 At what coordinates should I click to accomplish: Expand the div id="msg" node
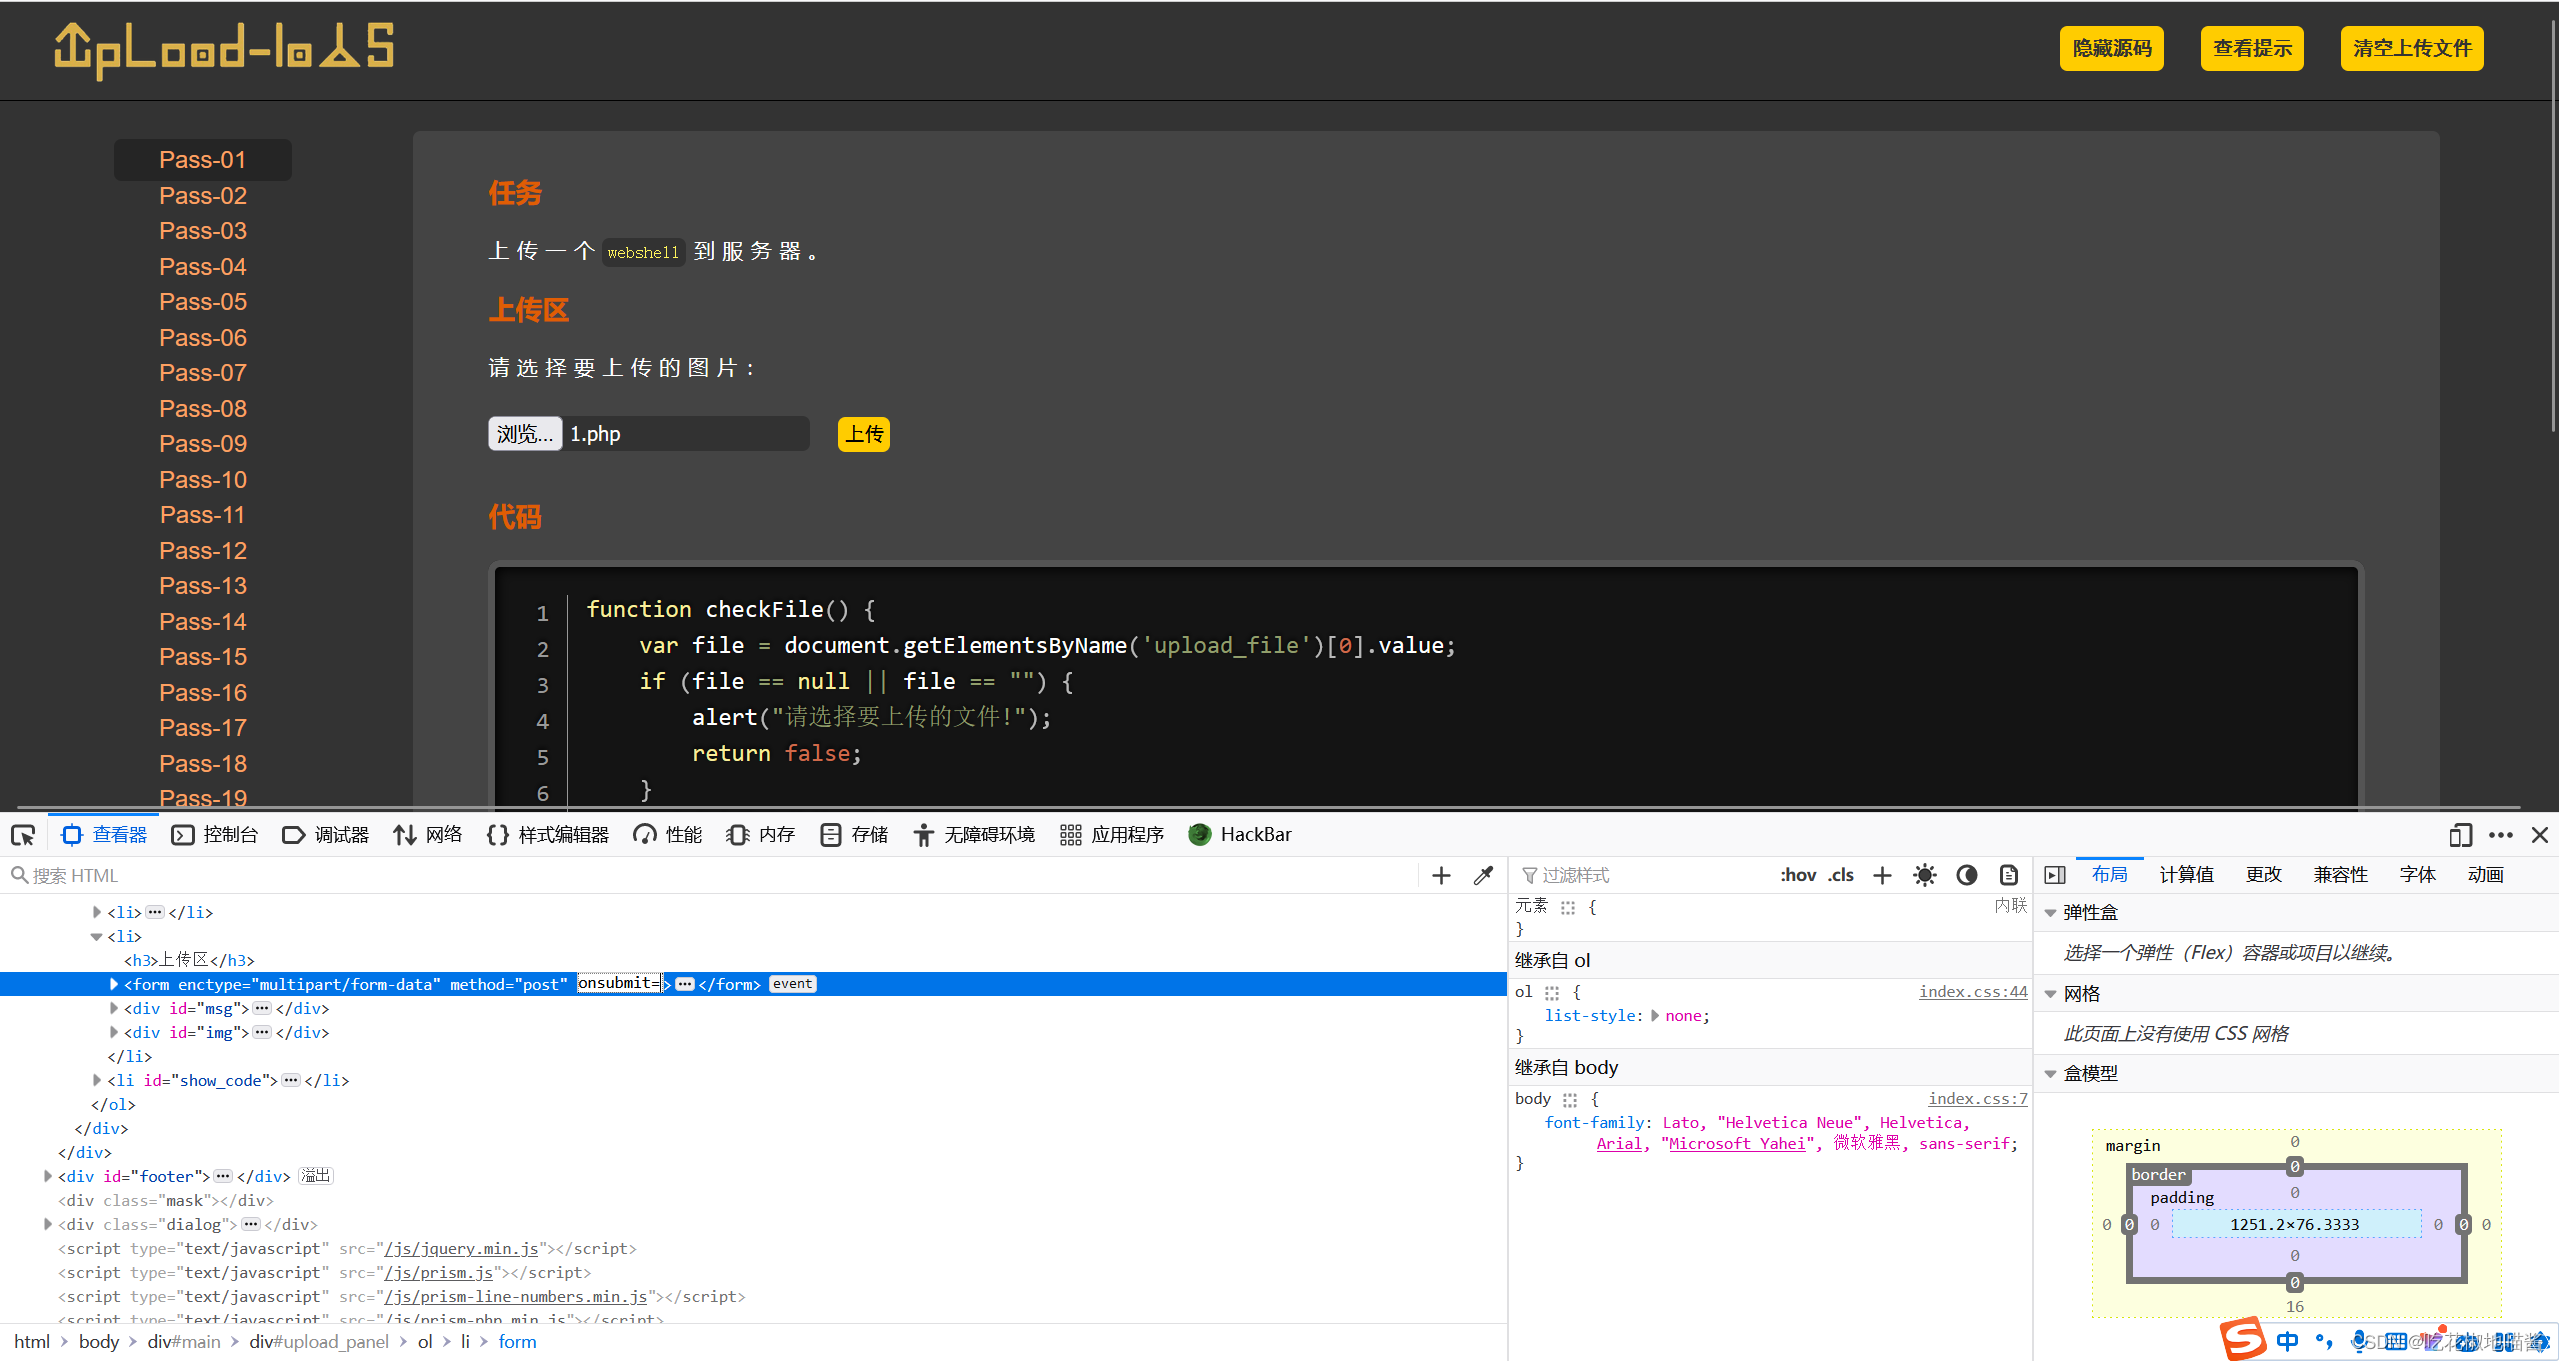point(114,1009)
